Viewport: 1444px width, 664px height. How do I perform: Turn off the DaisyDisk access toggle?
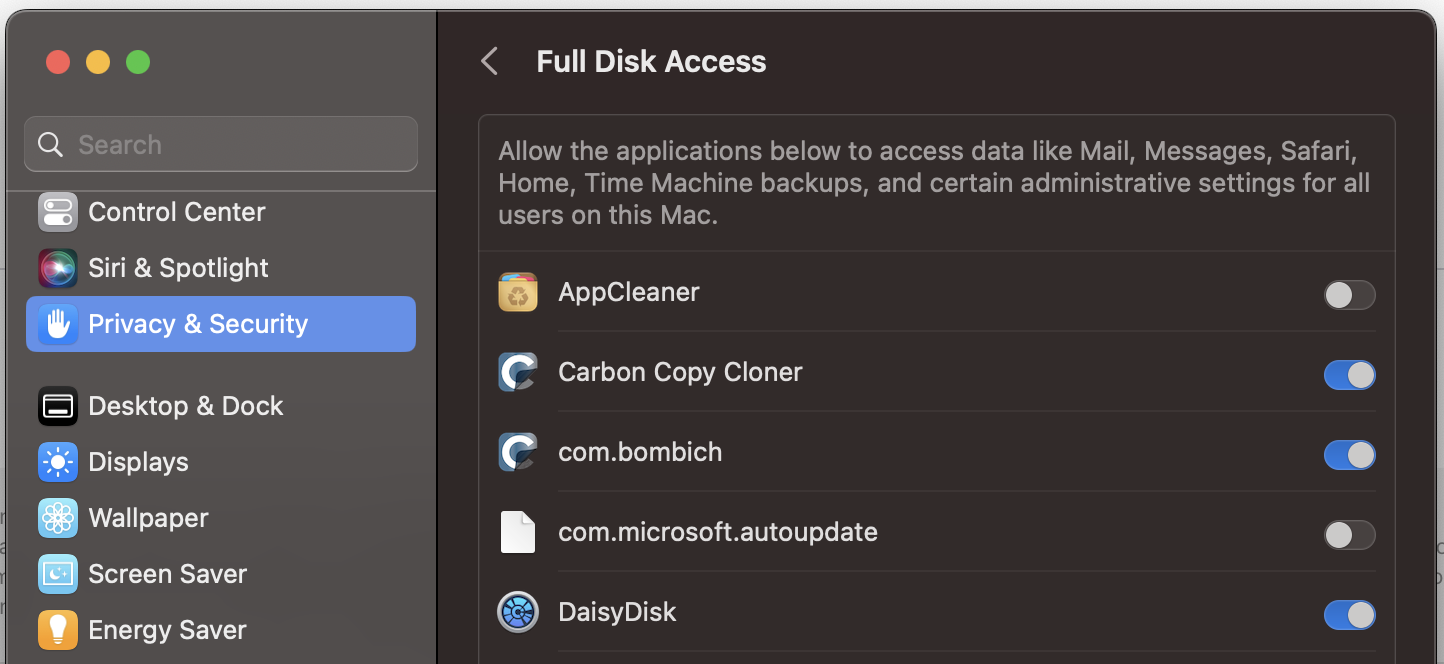coord(1349,615)
